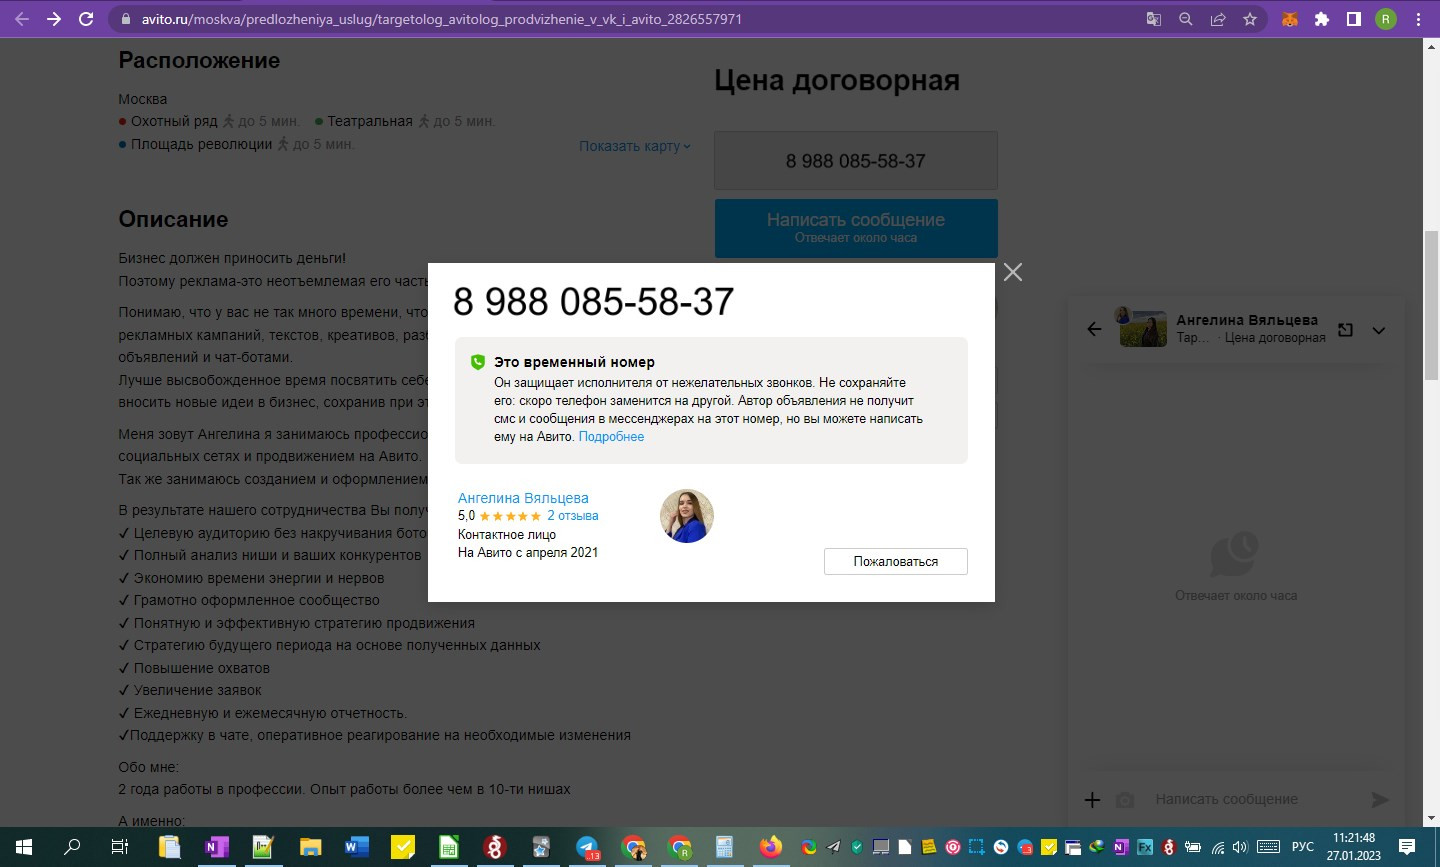Screen dimensions: 1440x867
Task: Open the Chrome profile 'R' avatar
Action: pyautogui.click(x=1386, y=19)
